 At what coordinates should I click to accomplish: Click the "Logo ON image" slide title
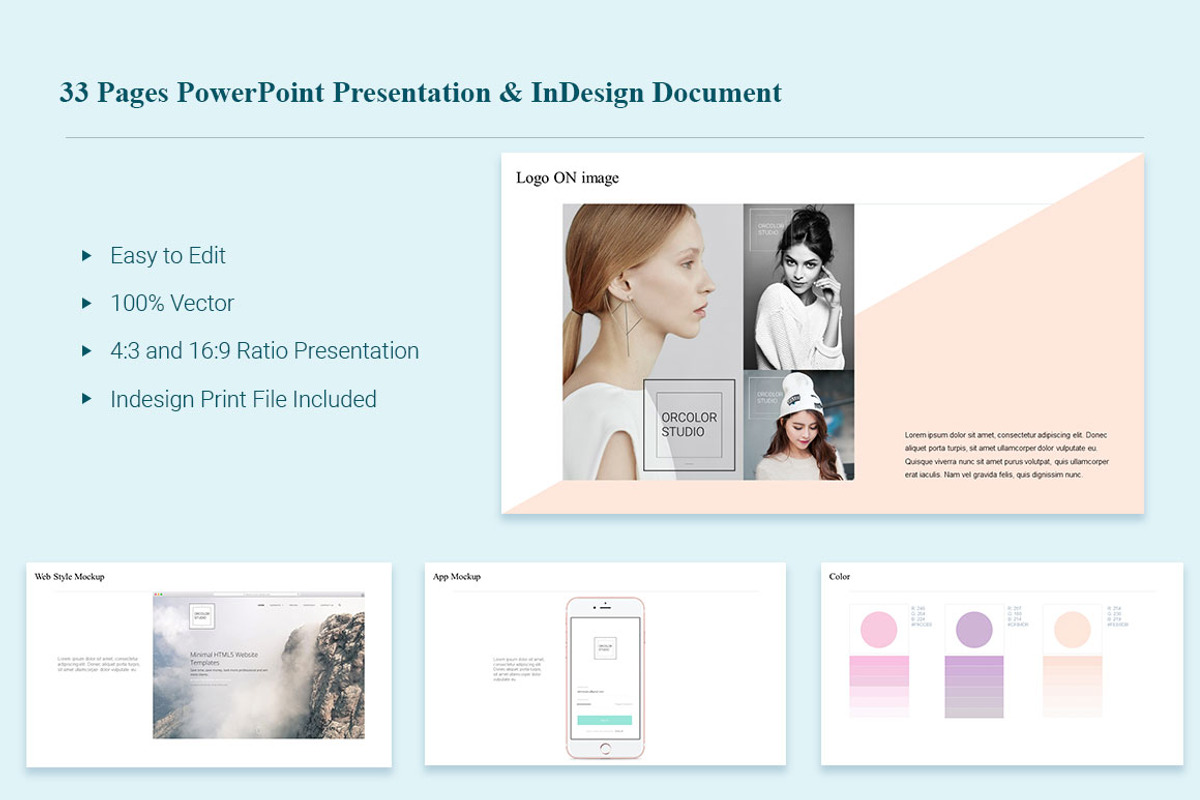[567, 178]
